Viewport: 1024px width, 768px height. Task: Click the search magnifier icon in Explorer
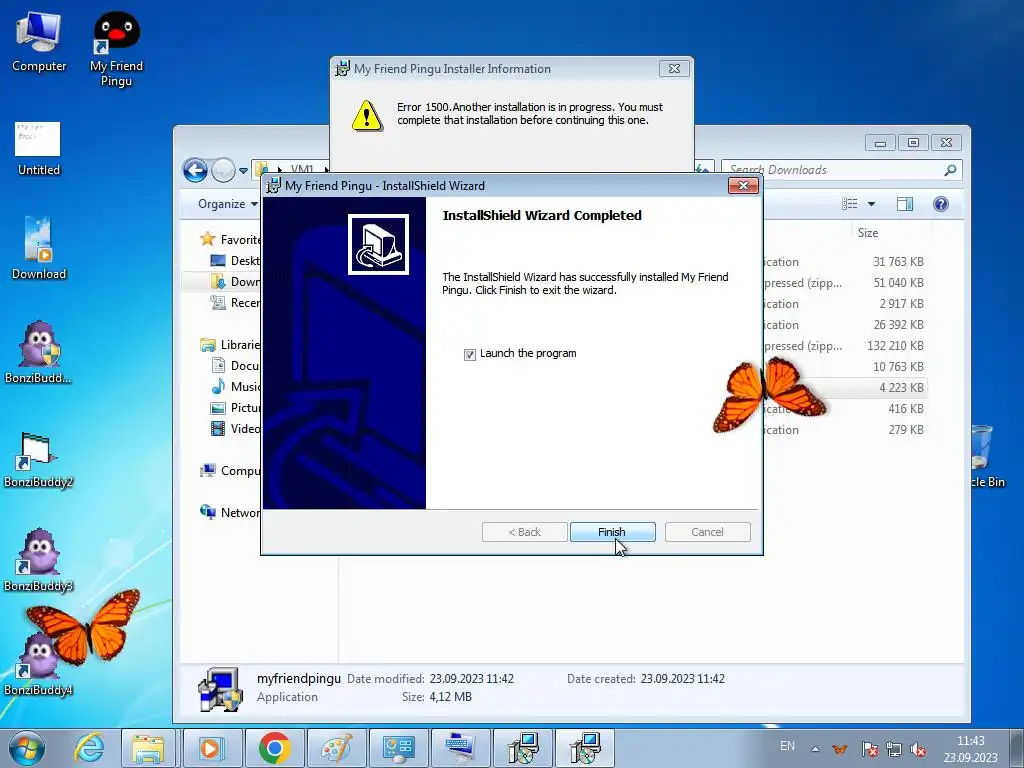pyautogui.click(x=951, y=170)
